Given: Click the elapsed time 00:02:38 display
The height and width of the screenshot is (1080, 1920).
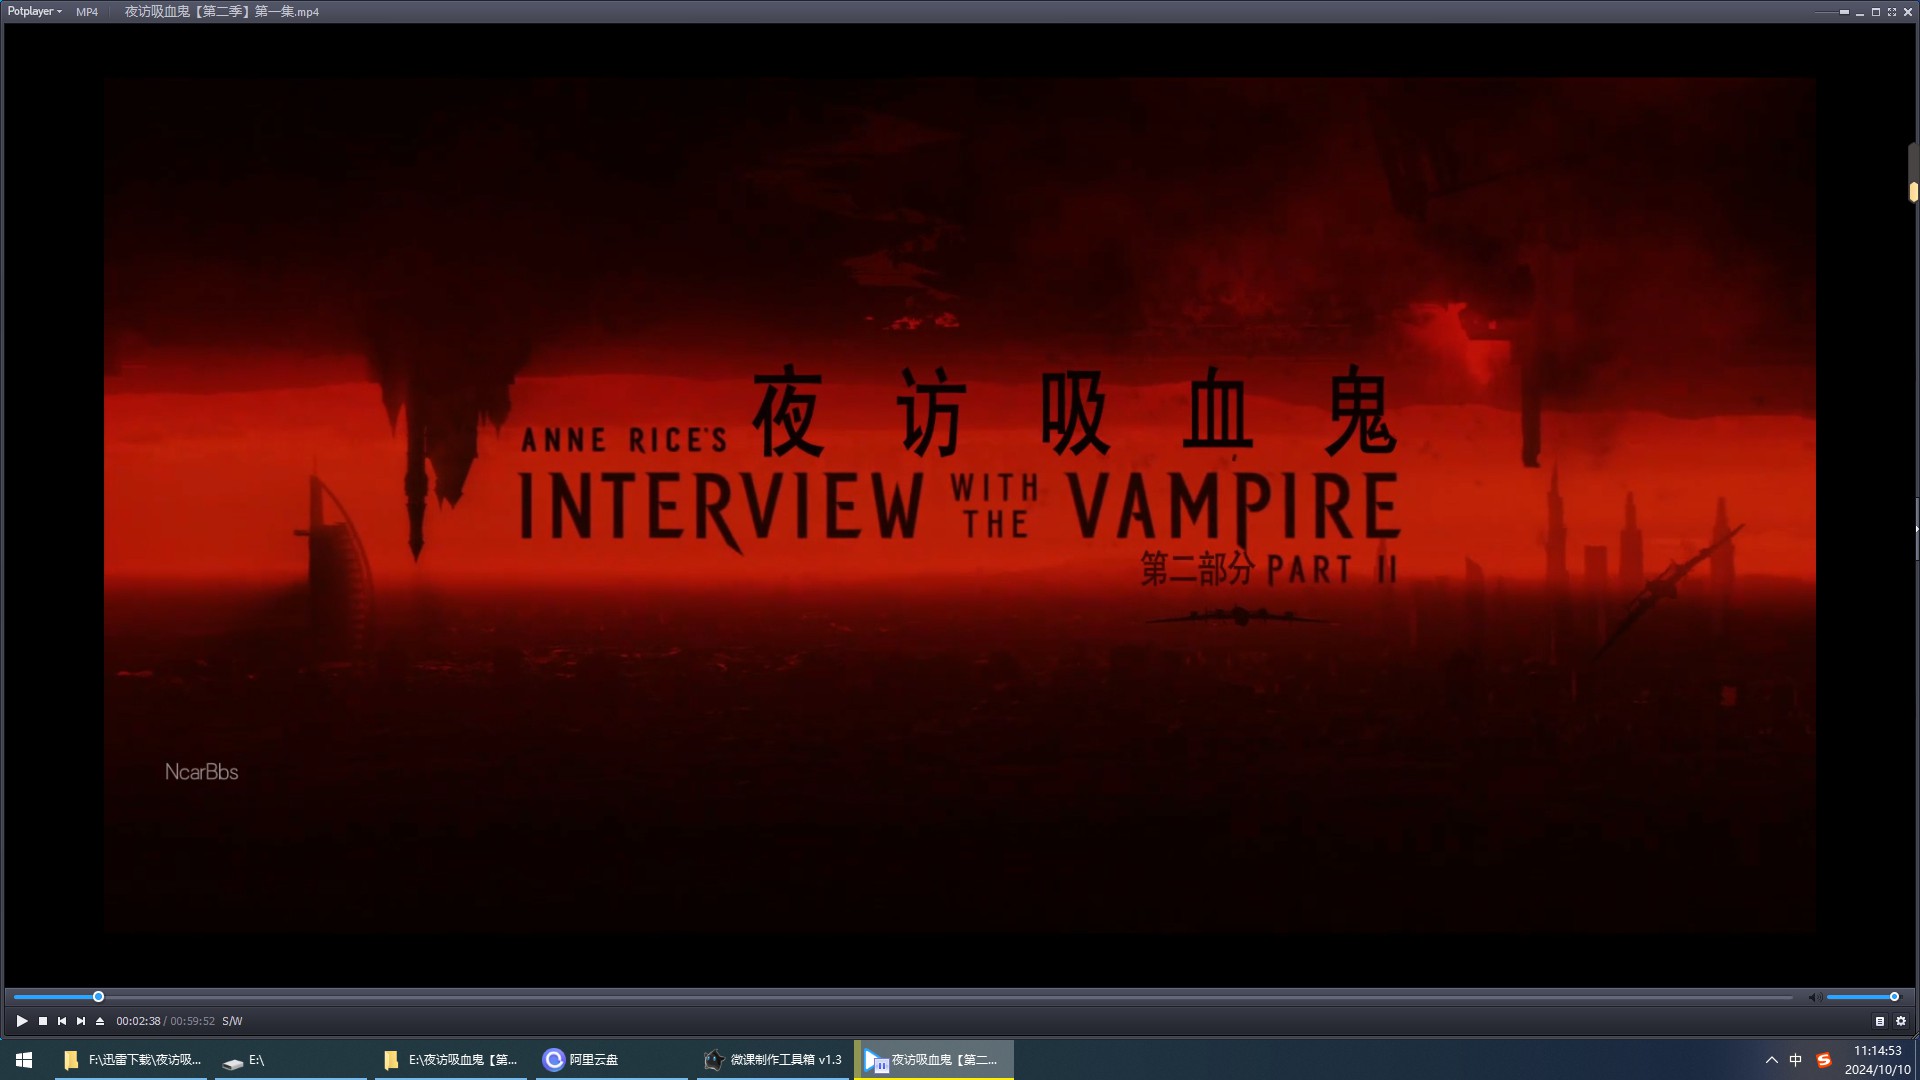Looking at the screenshot, I should [x=138, y=1021].
